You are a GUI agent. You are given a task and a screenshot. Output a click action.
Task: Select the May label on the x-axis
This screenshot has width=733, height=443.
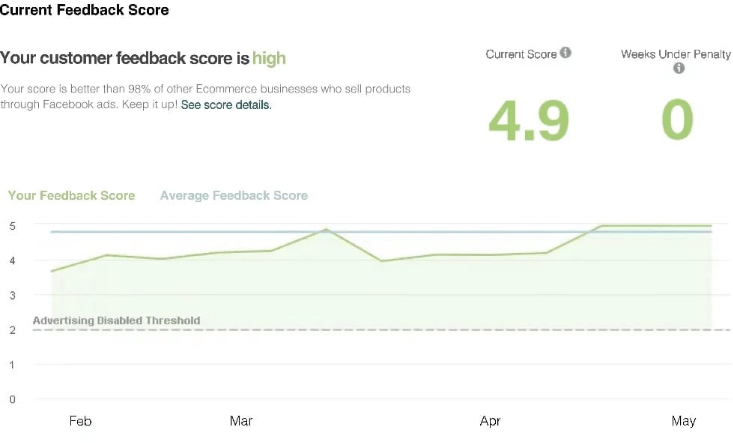pyautogui.click(x=684, y=421)
